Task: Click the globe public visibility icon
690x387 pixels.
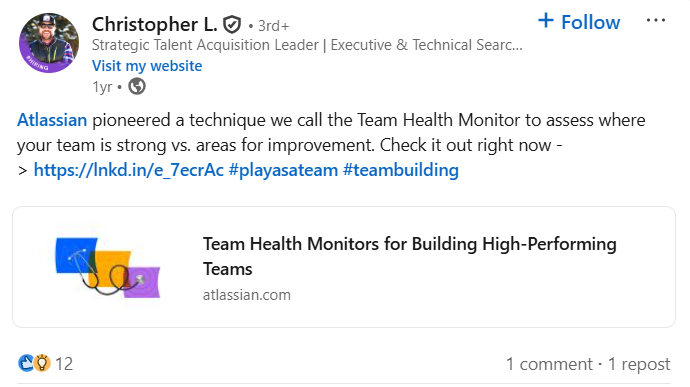Action: point(137,86)
